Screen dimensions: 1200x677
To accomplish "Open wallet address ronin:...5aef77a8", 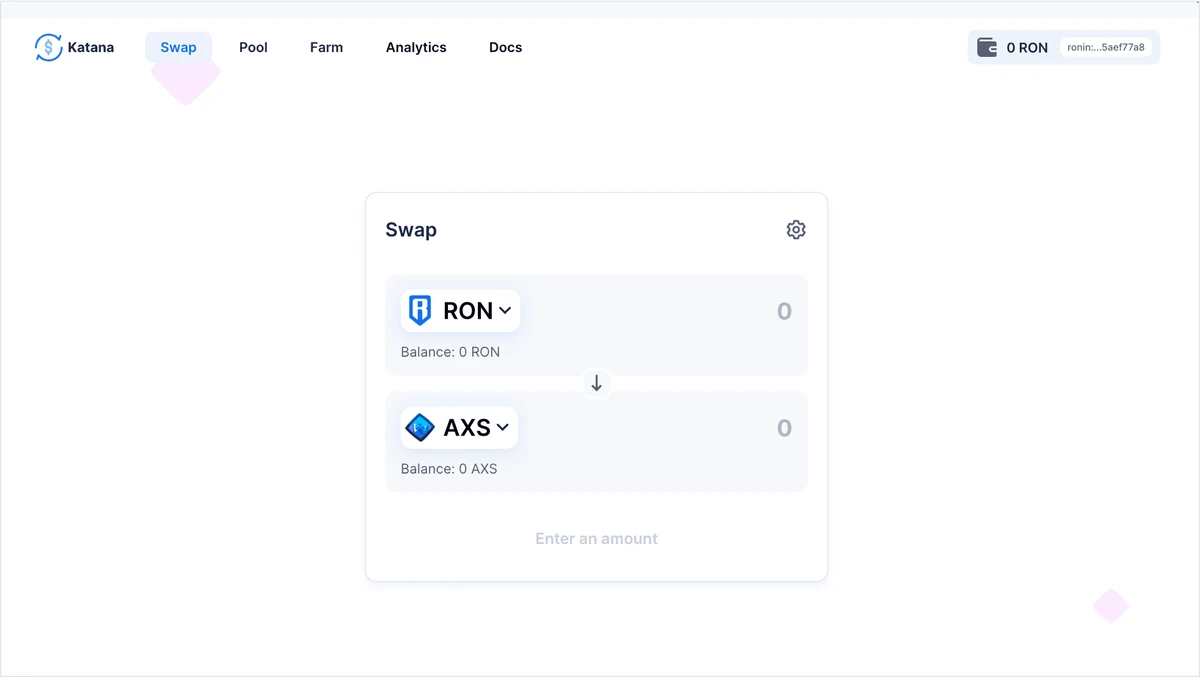I will pyautogui.click(x=1106, y=47).
